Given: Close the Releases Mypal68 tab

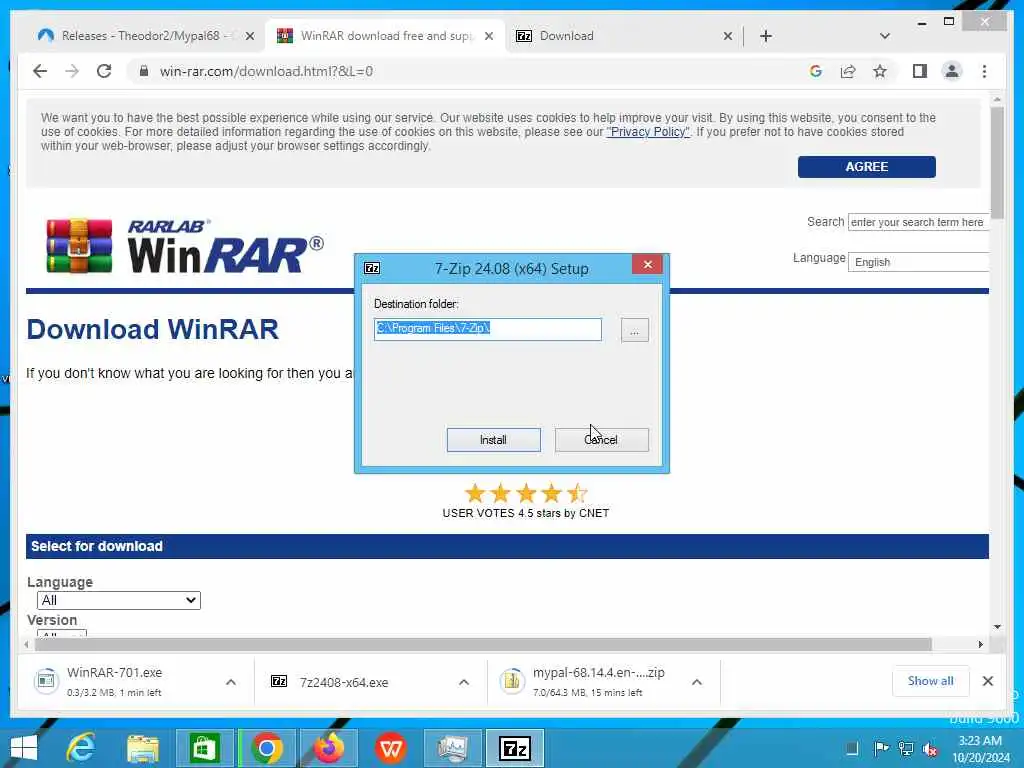Looking at the screenshot, I should tap(249, 37).
